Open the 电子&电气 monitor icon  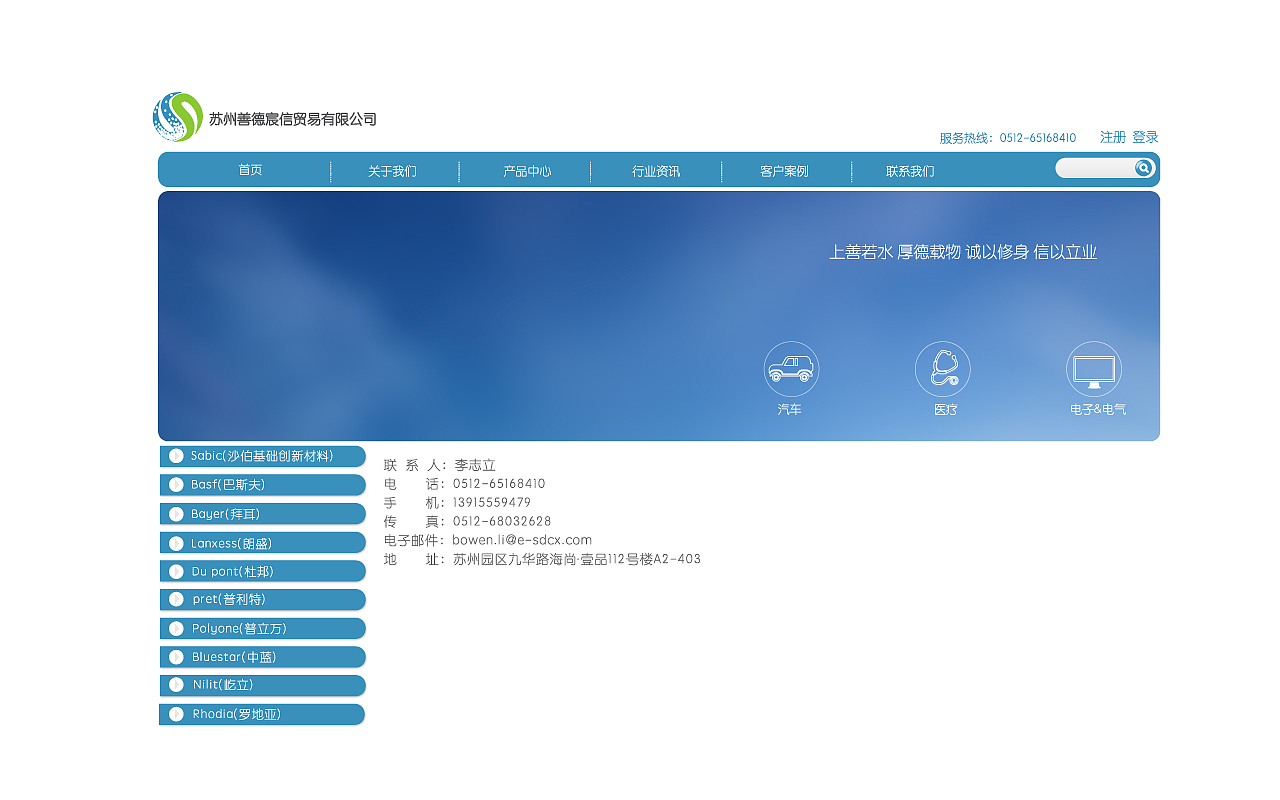(1094, 369)
